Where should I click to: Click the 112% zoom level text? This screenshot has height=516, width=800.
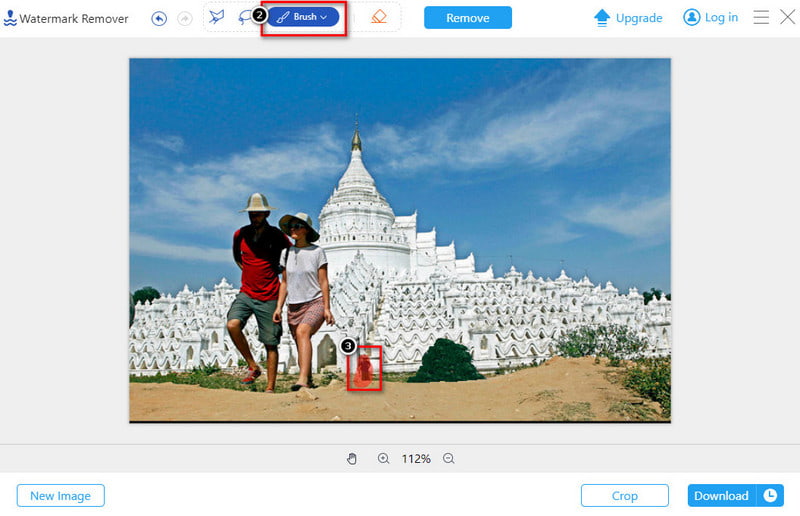coord(416,459)
